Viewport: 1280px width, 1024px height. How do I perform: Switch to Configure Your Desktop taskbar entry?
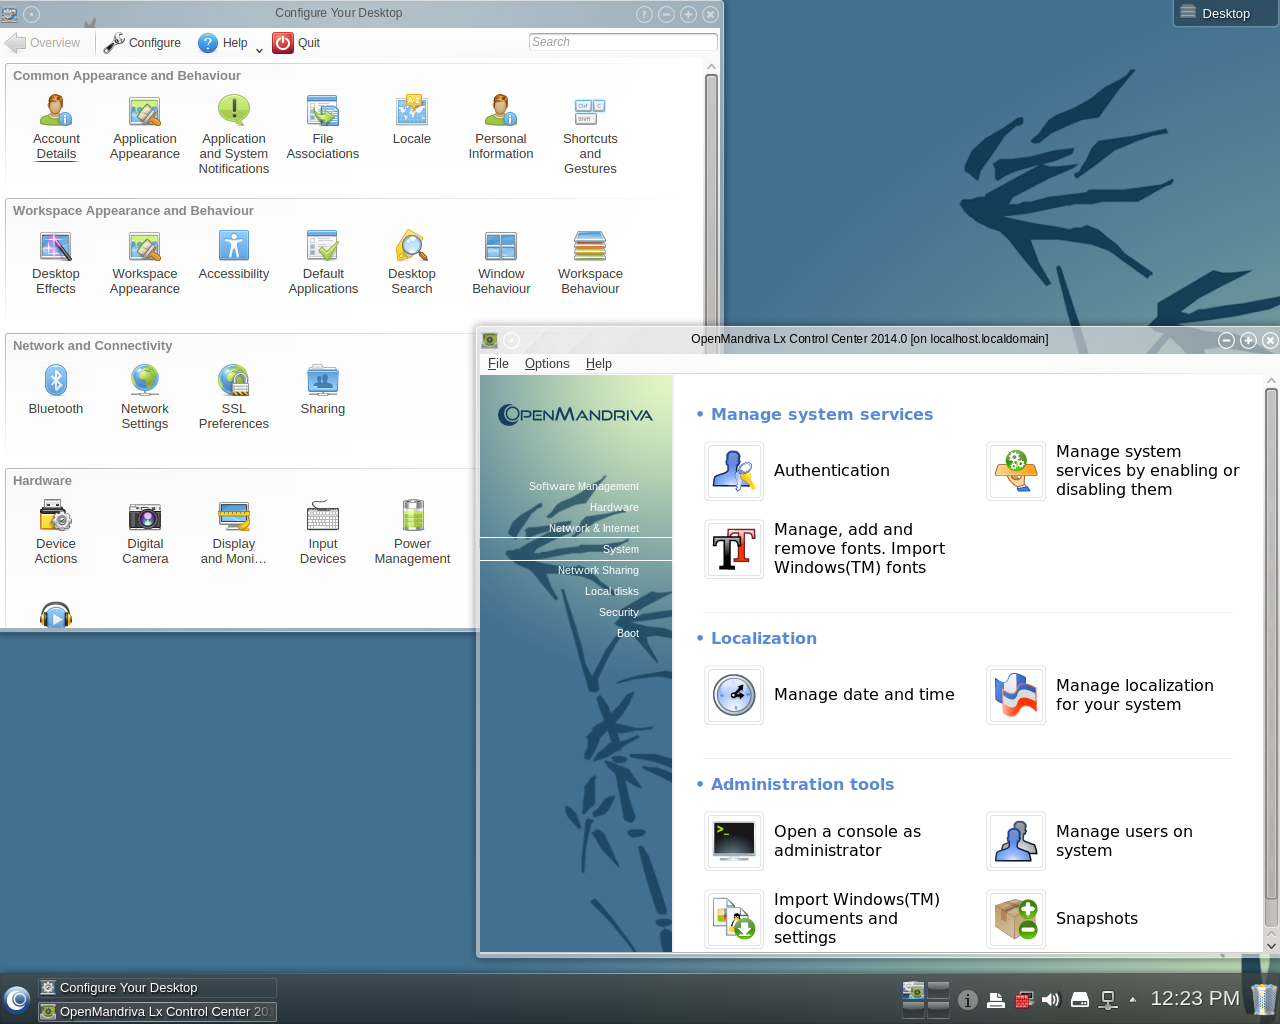157,988
